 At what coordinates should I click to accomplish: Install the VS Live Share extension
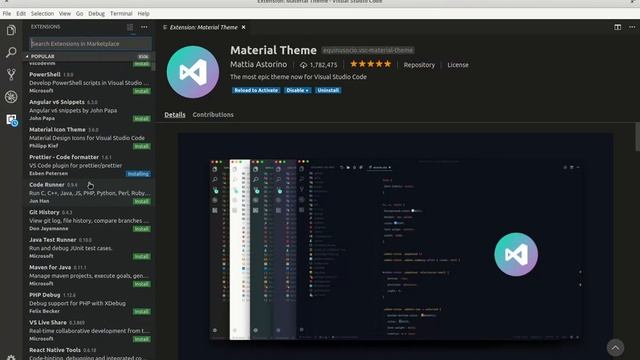click(x=142, y=339)
